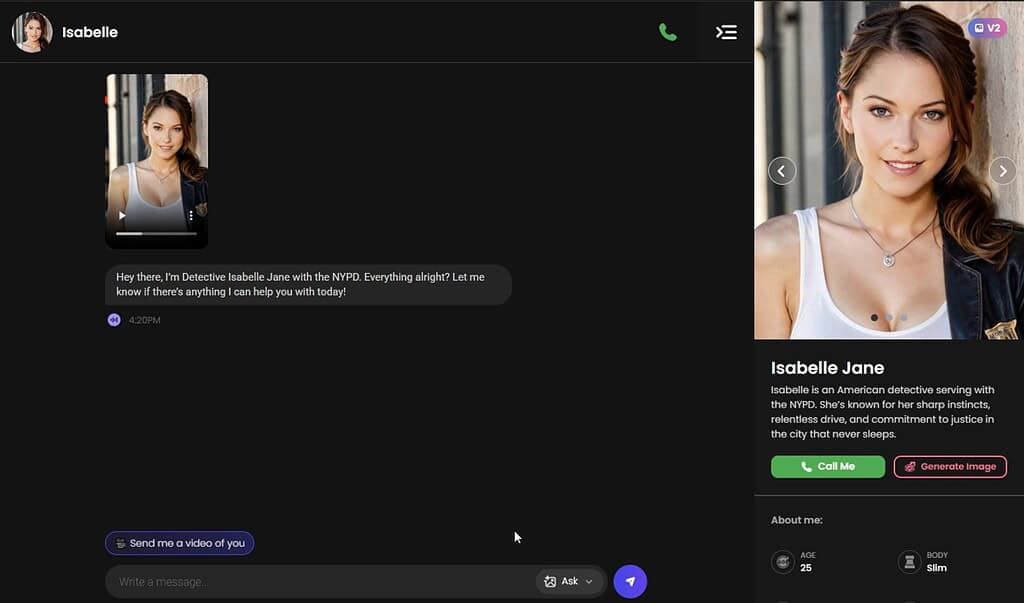Choose the "Send me a video of you" suggestion
Image resolution: width=1024 pixels, height=603 pixels.
click(x=180, y=543)
